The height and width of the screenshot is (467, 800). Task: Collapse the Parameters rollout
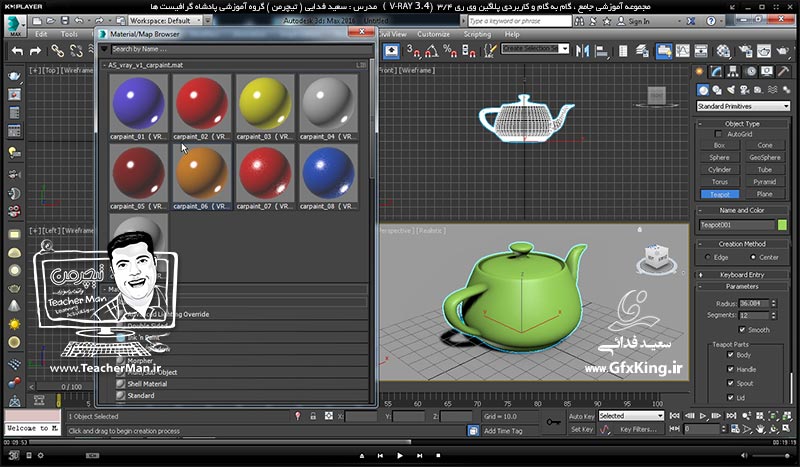(x=742, y=286)
